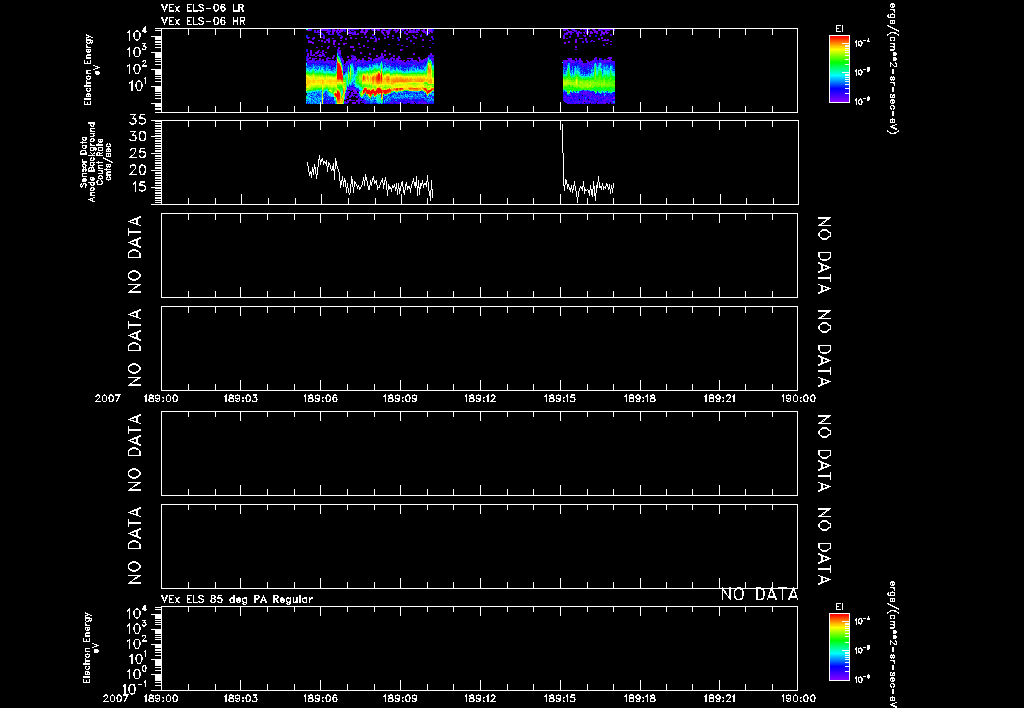Click "189:21" on the middle time axis
Viewport: 1024px width, 708px height.
[720, 398]
